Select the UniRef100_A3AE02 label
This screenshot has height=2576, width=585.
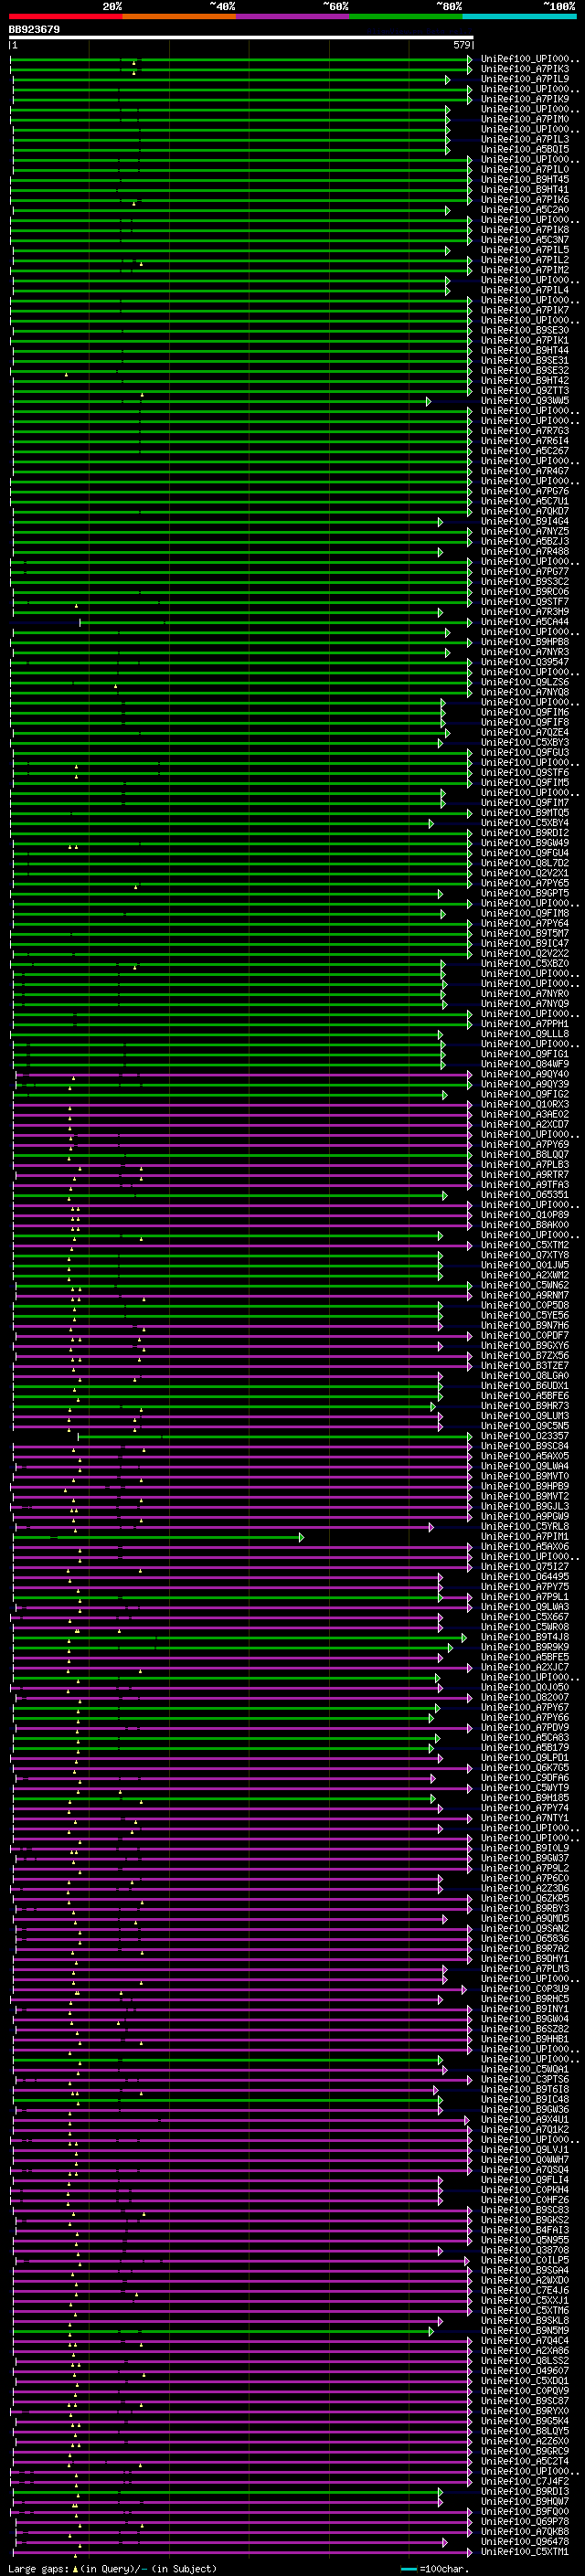click(x=525, y=1115)
